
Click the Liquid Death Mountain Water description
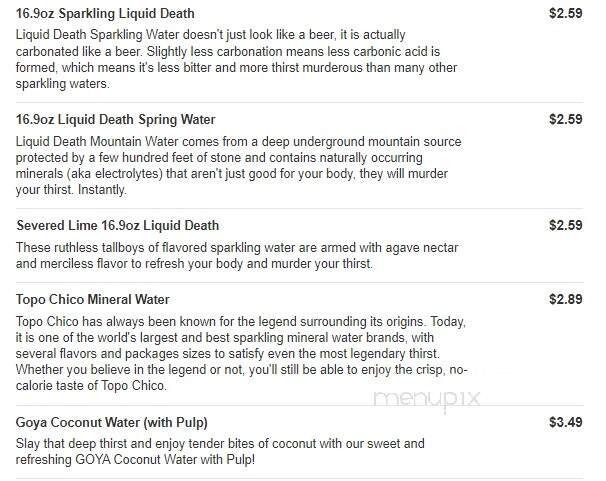239,166
